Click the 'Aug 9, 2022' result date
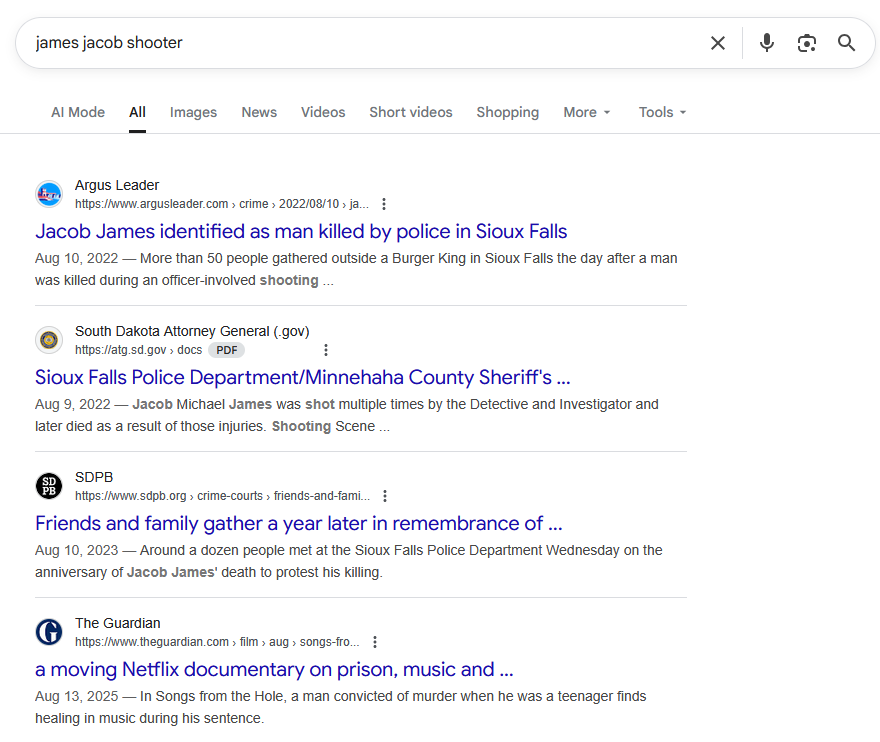880x742 pixels. tap(72, 404)
